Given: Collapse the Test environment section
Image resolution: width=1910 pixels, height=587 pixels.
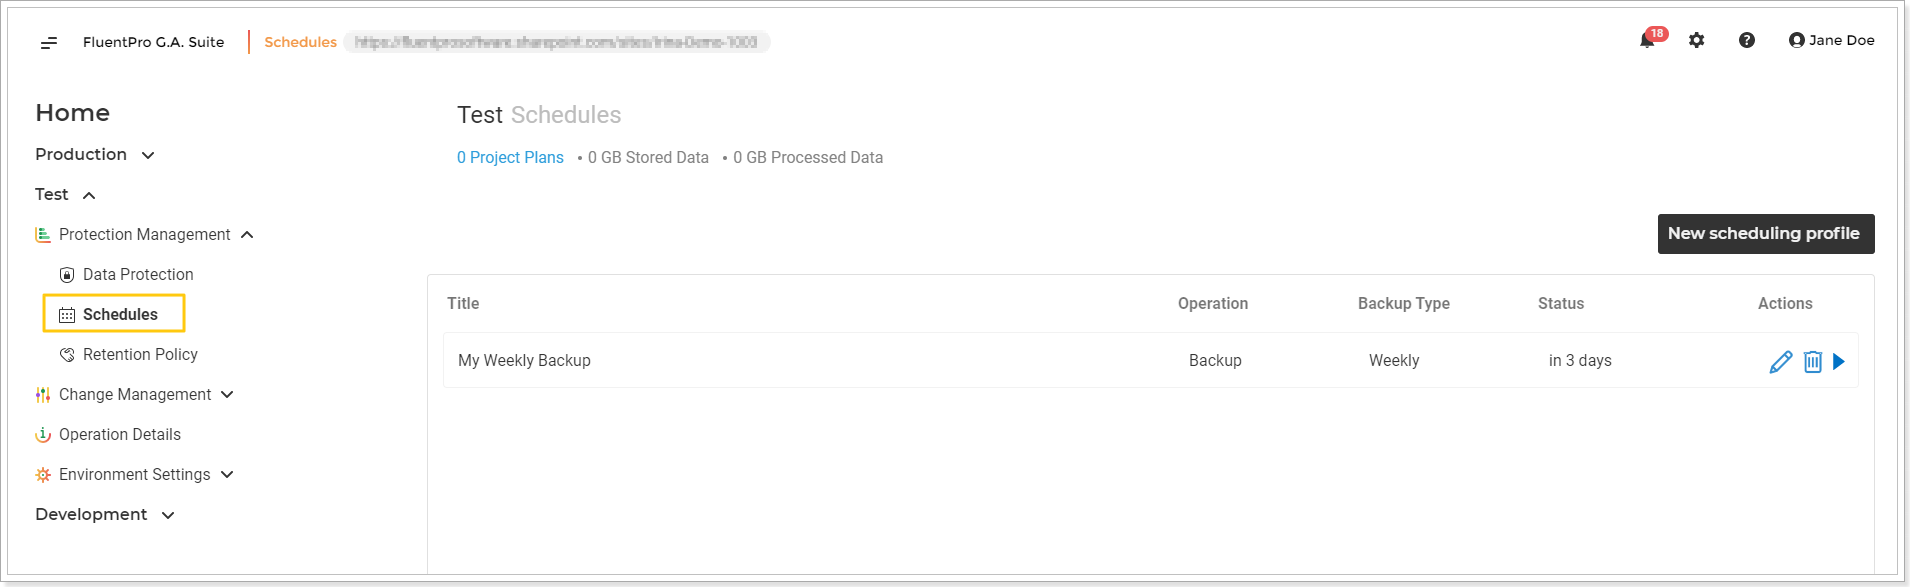Looking at the screenshot, I should [66, 194].
